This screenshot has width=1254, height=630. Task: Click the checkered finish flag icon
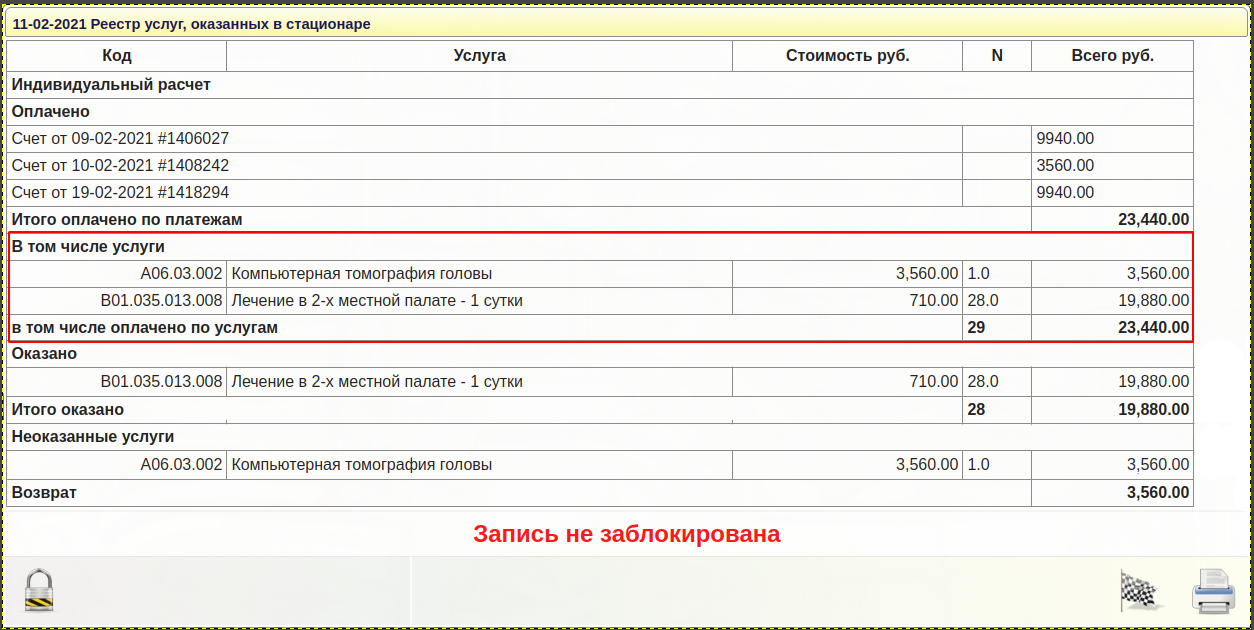(x=1140, y=590)
